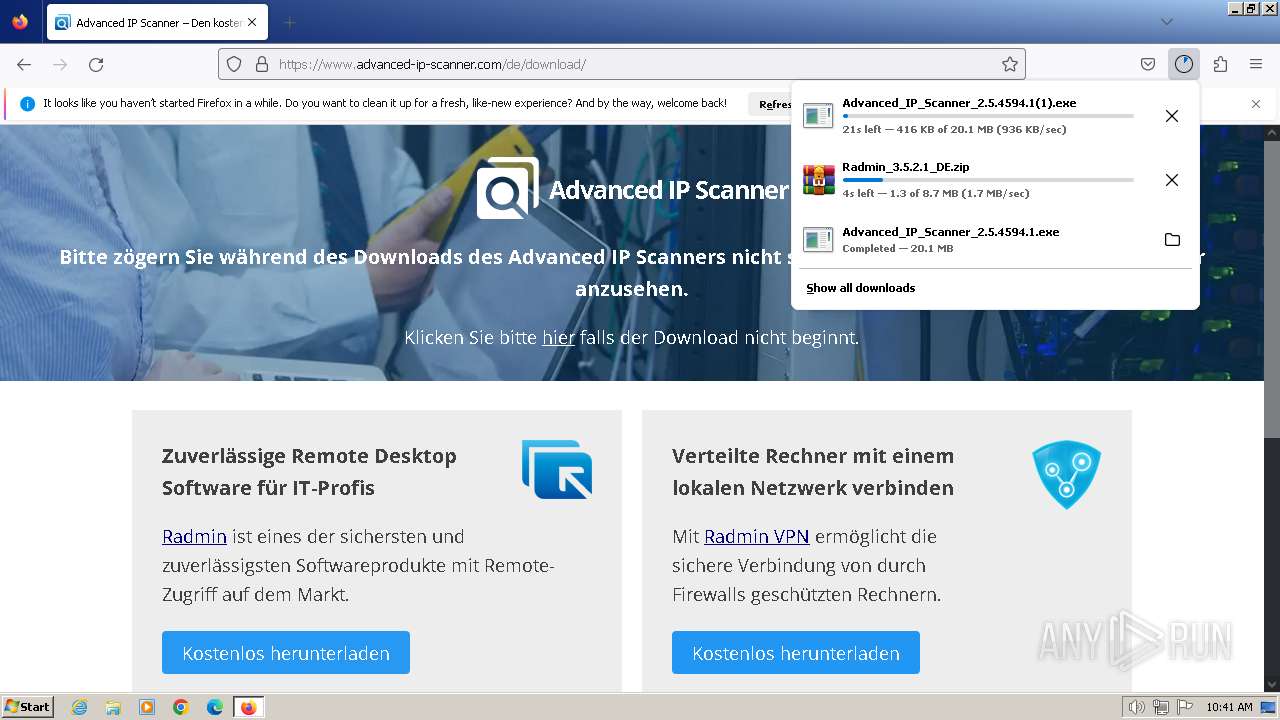The image size is (1280, 720).
Task: Open site security padlock info
Action: [x=261, y=64]
